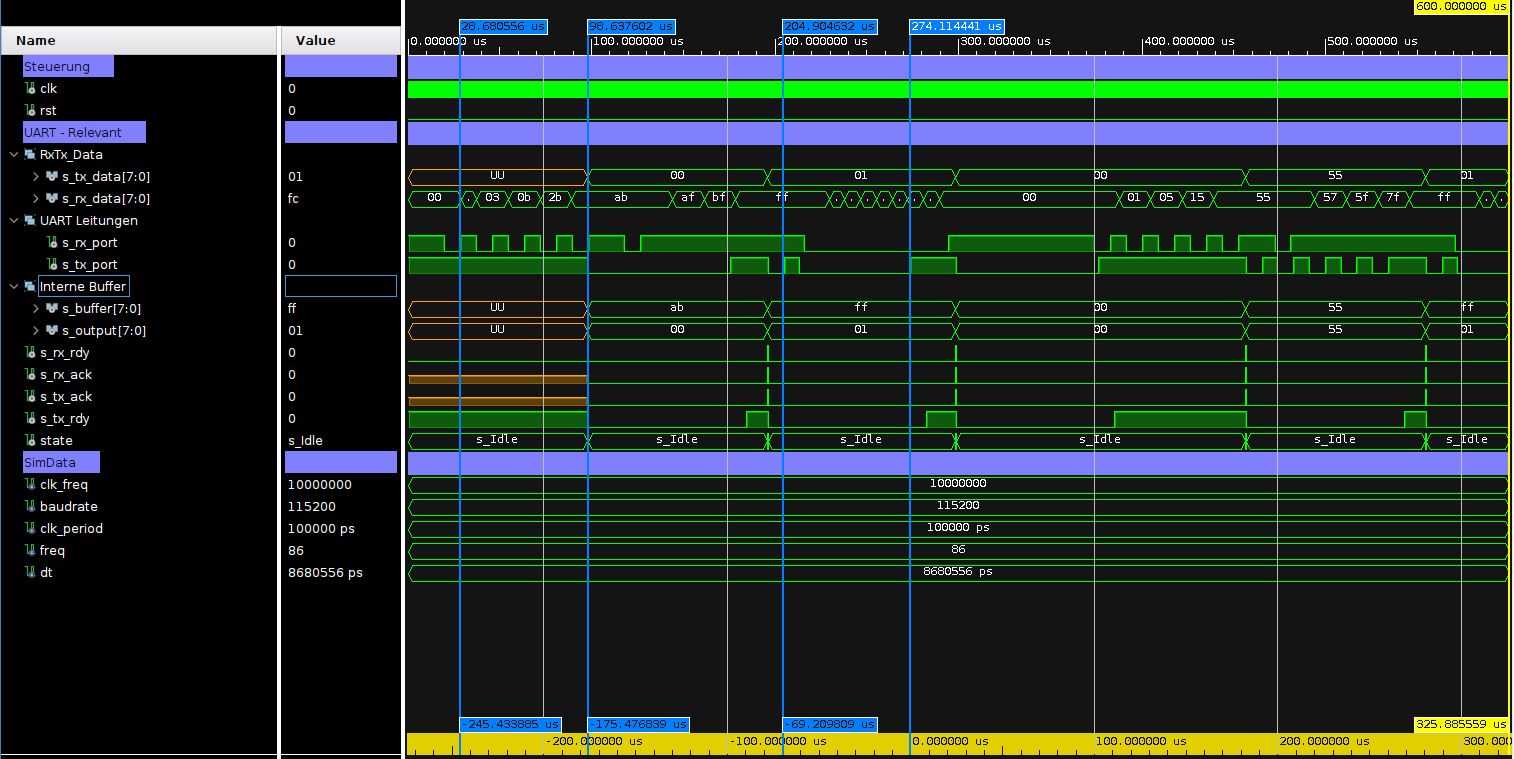Viewport: 1514px width, 759px height.
Task: Click the Interne Buffer name edit field
Action: (84, 287)
